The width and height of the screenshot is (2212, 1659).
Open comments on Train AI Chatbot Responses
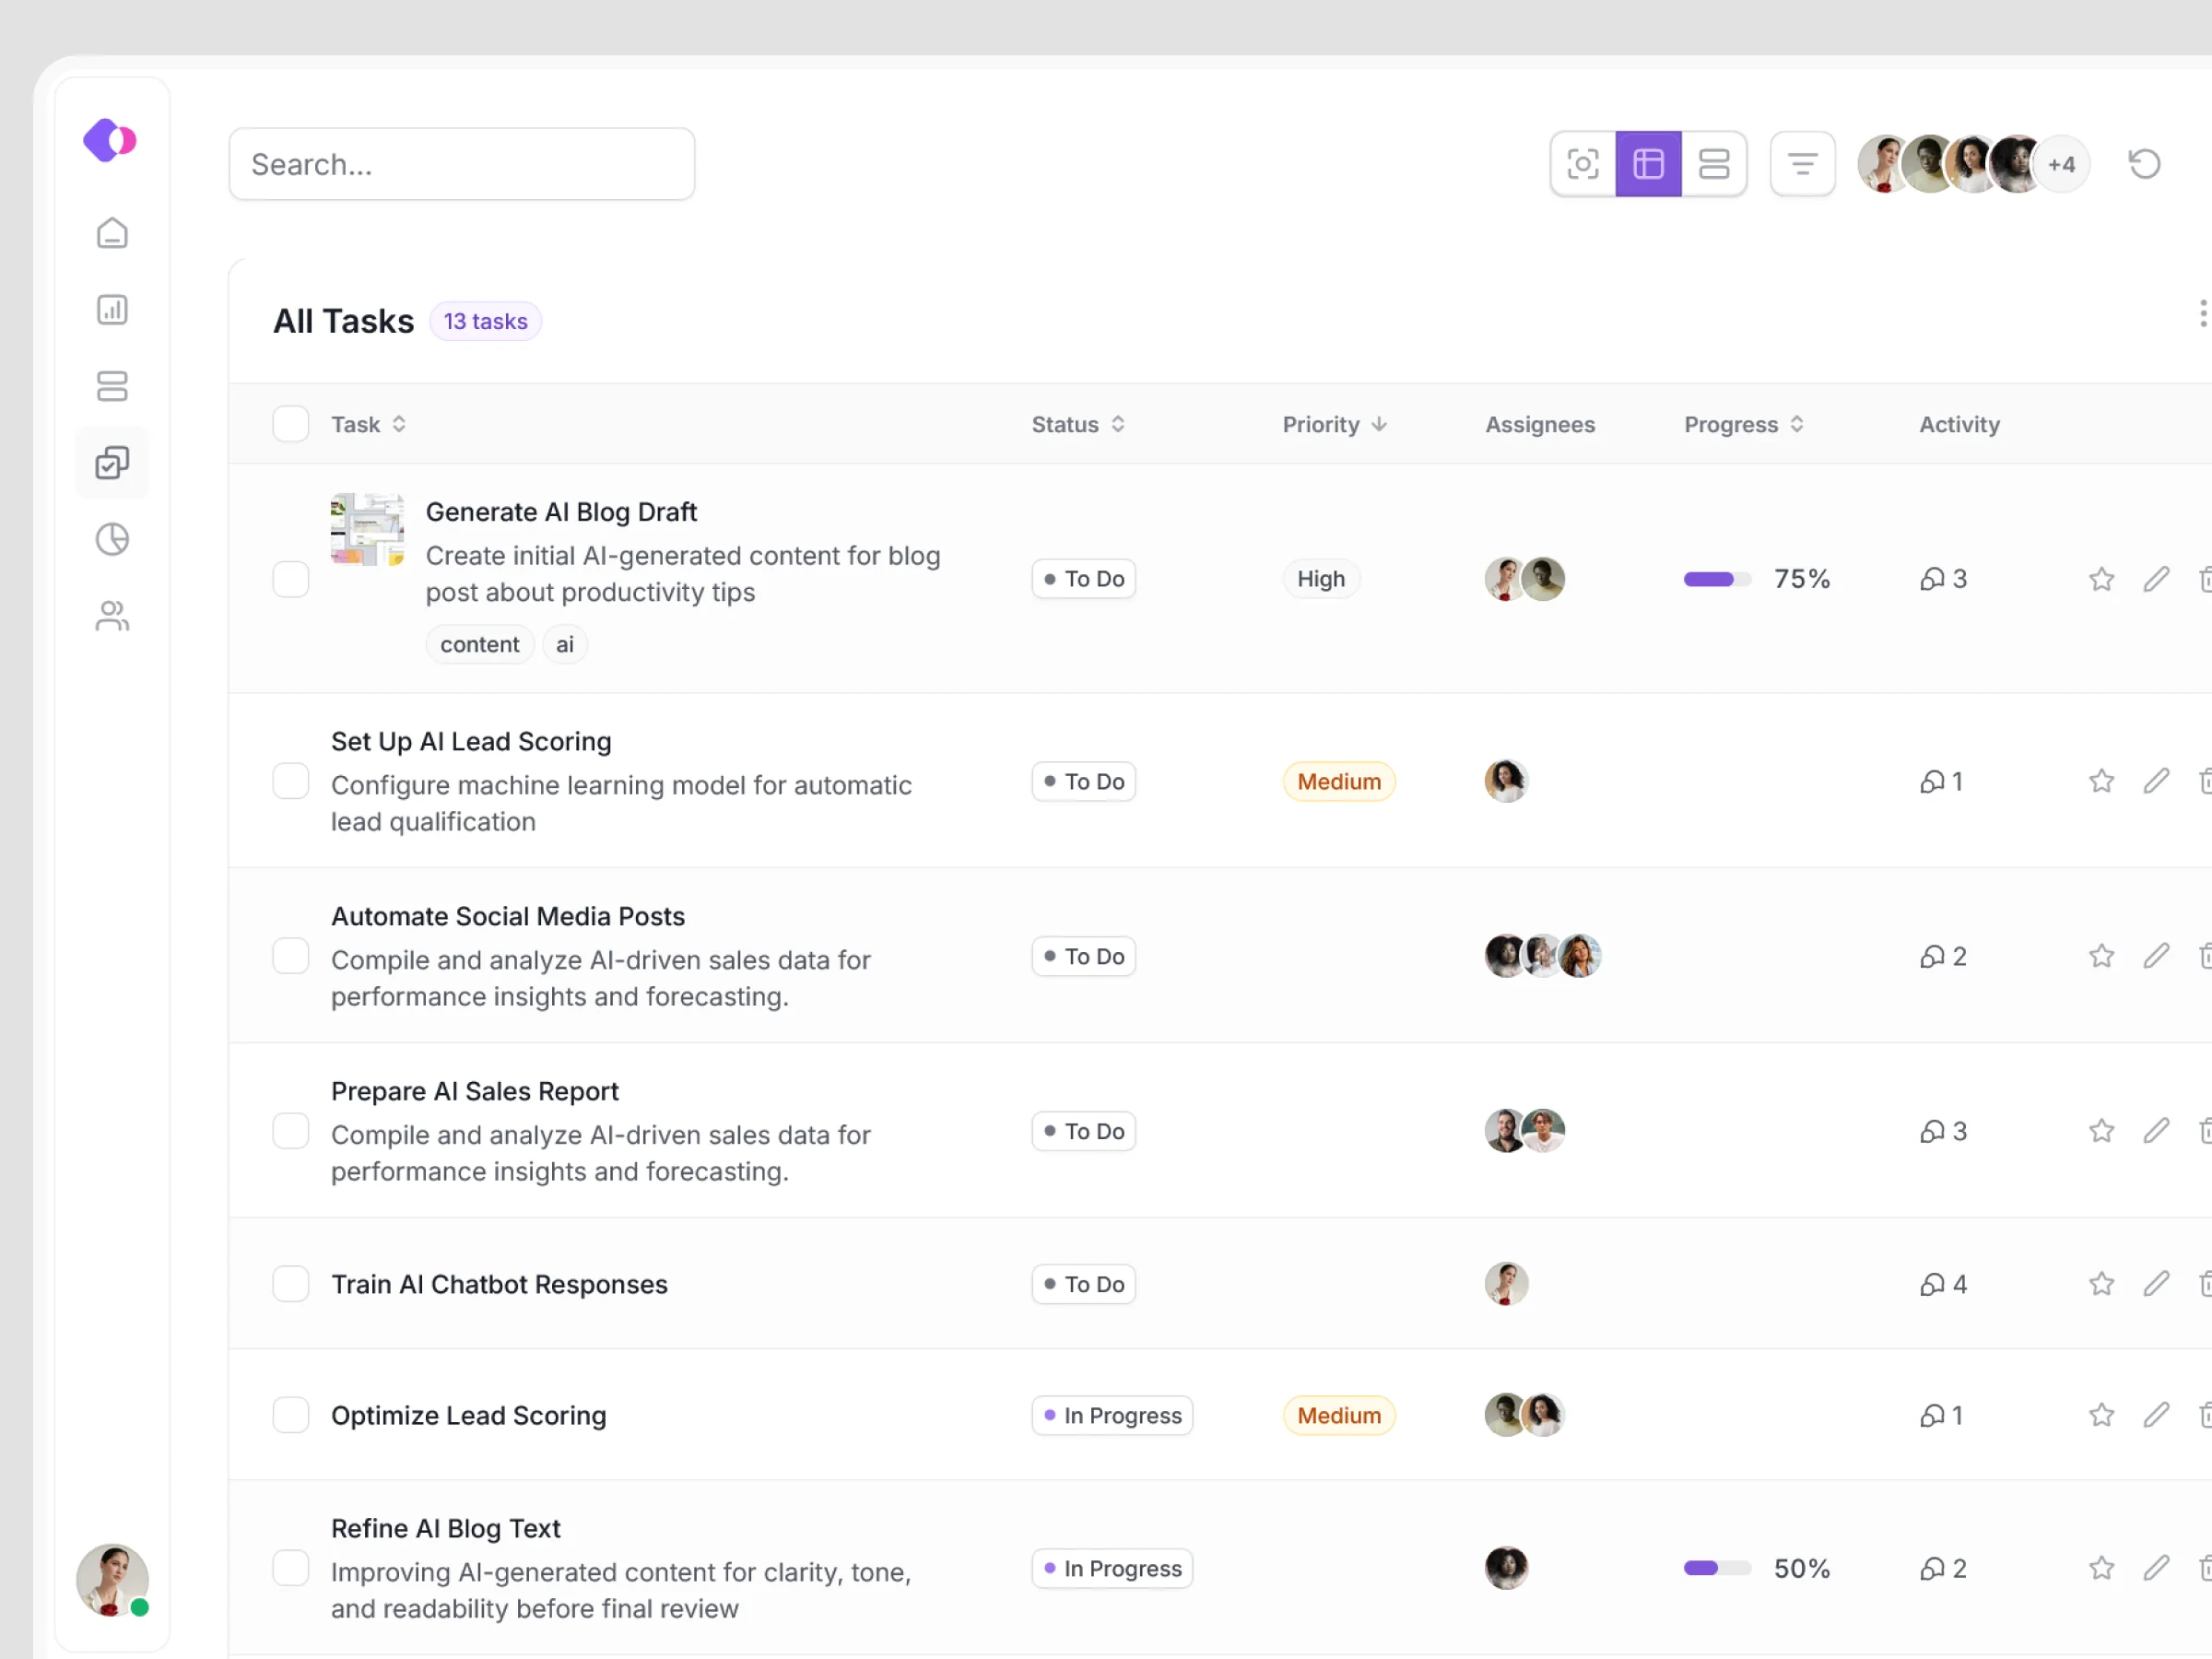click(x=1942, y=1284)
